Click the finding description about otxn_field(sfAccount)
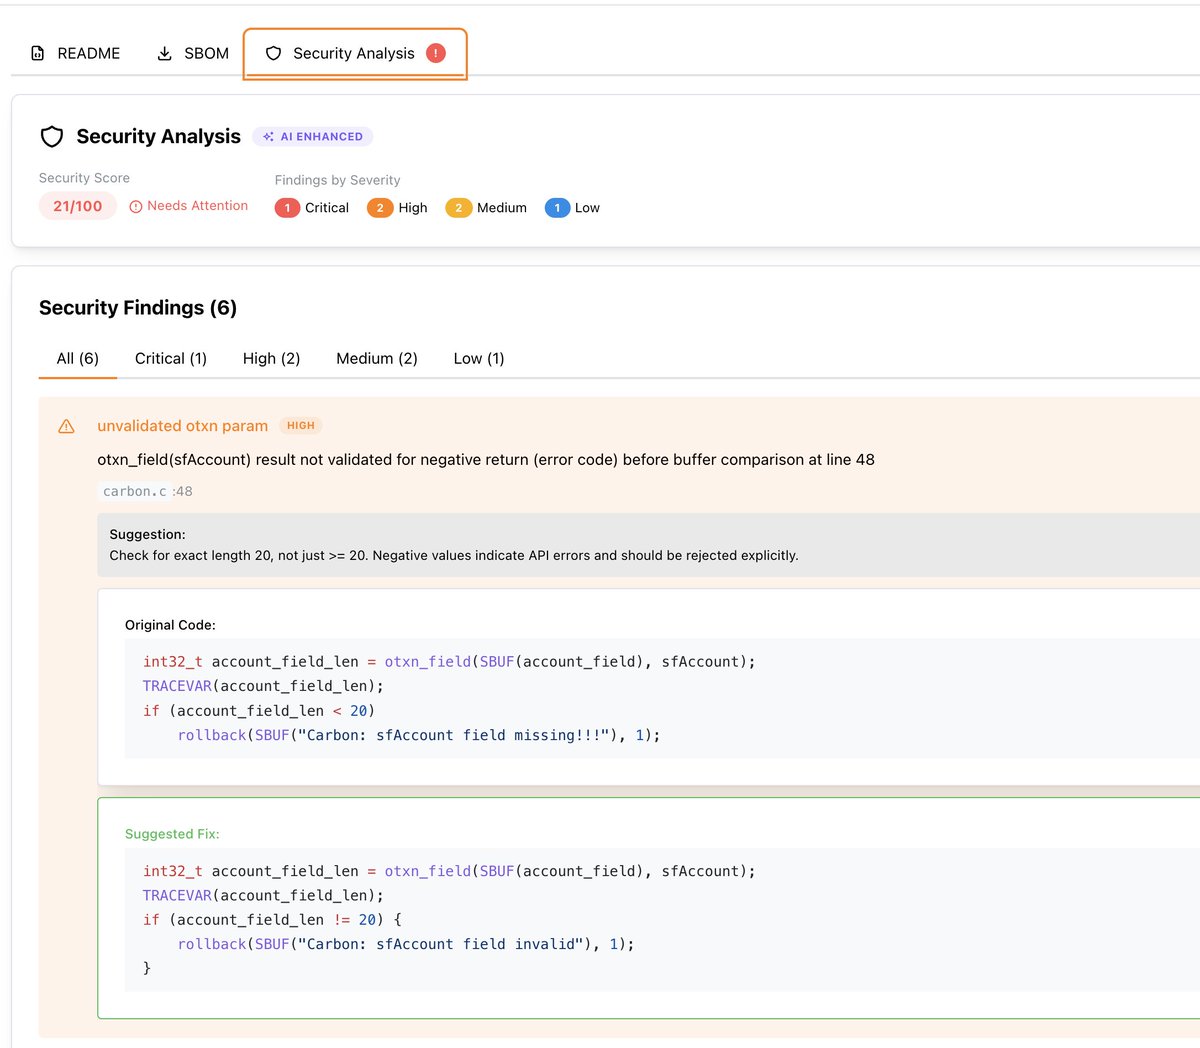The image size is (1200, 1048). click(486, 460)
